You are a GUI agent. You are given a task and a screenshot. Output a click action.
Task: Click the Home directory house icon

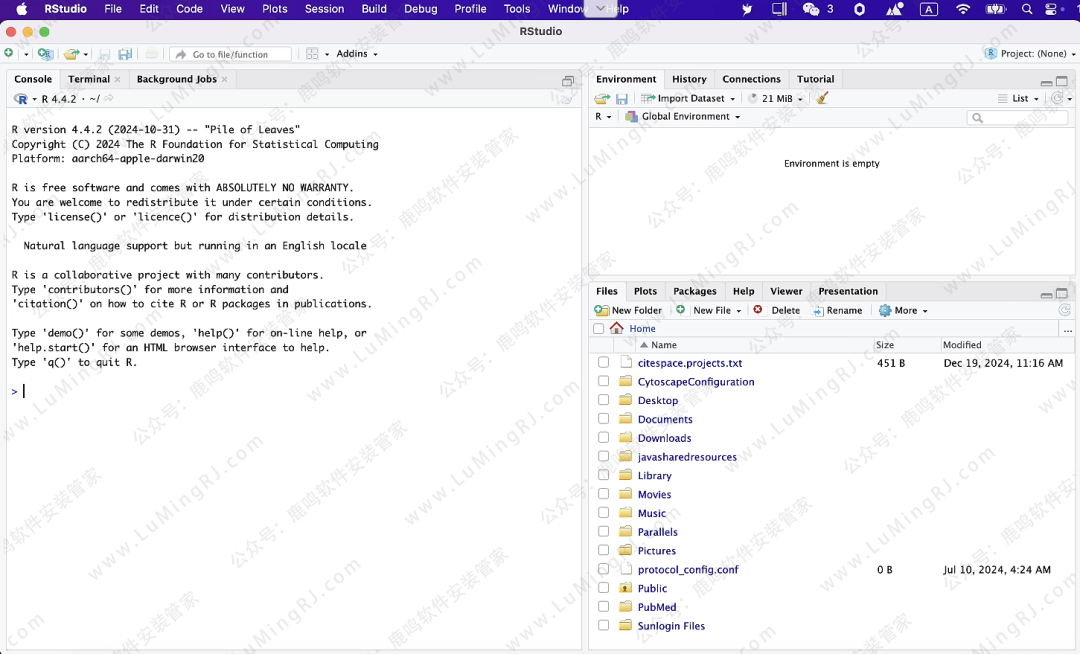(616, 328)
